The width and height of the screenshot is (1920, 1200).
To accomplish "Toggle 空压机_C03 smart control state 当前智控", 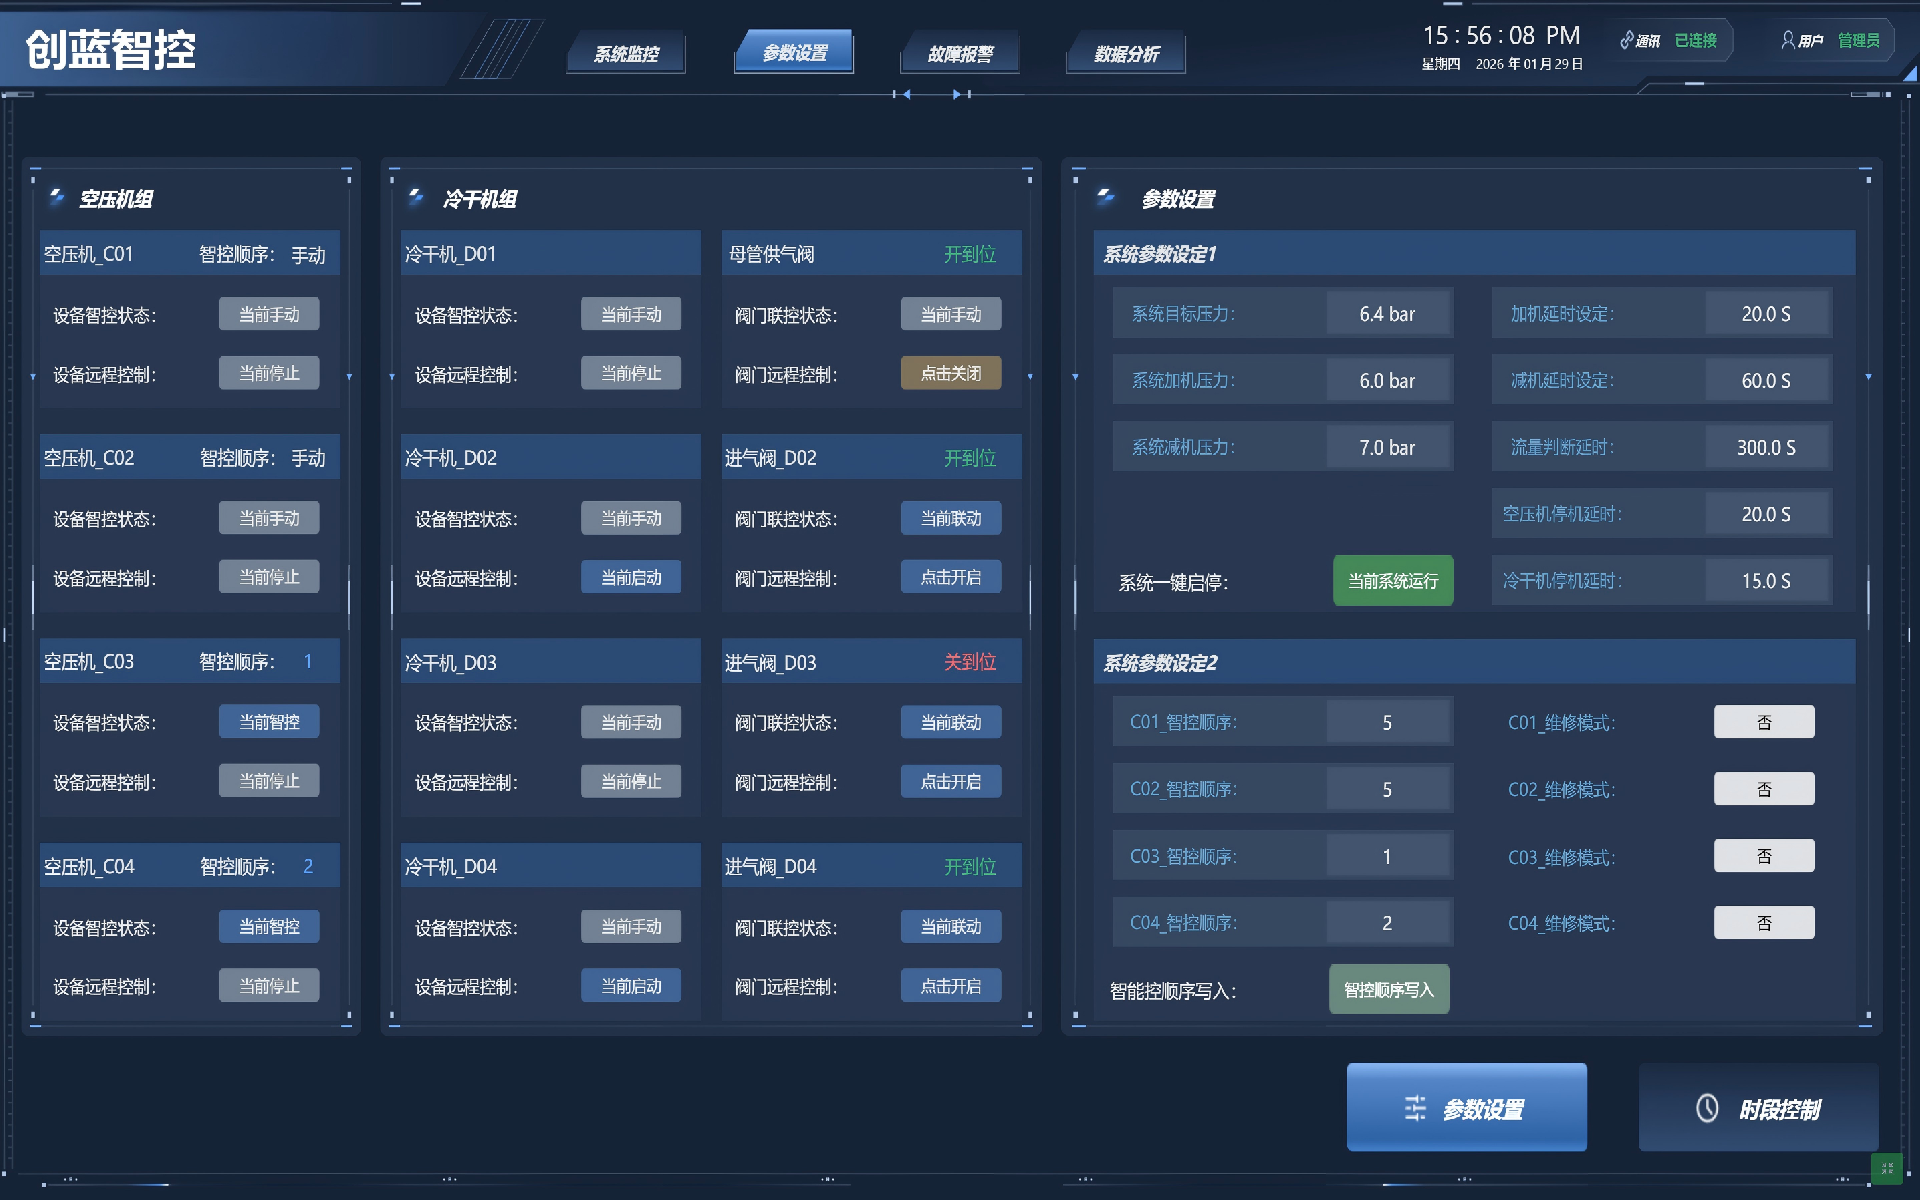I will pyautogui.click(x=269, y=722).
